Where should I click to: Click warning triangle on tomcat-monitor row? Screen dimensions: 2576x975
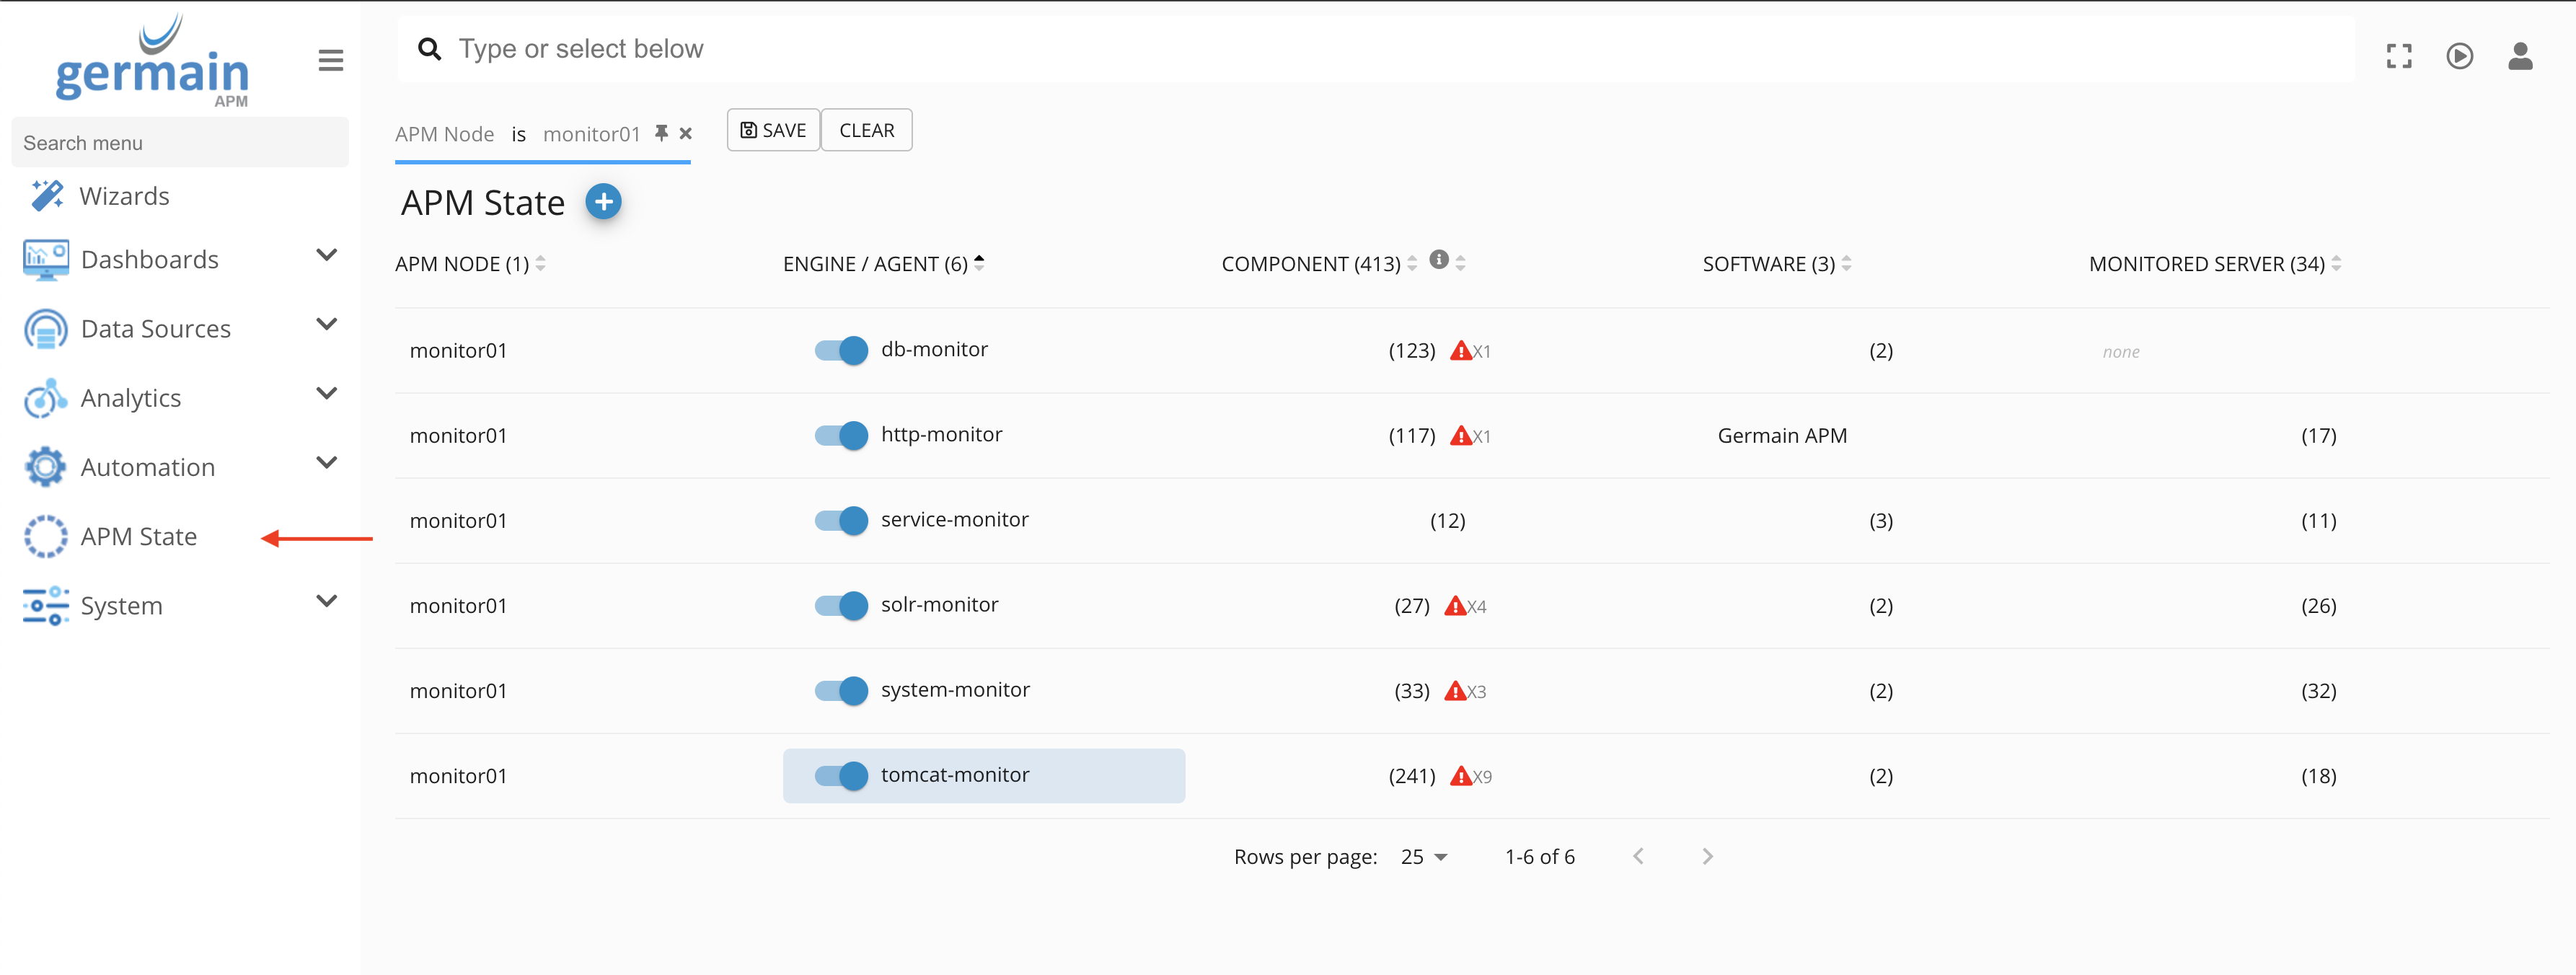1460,776
